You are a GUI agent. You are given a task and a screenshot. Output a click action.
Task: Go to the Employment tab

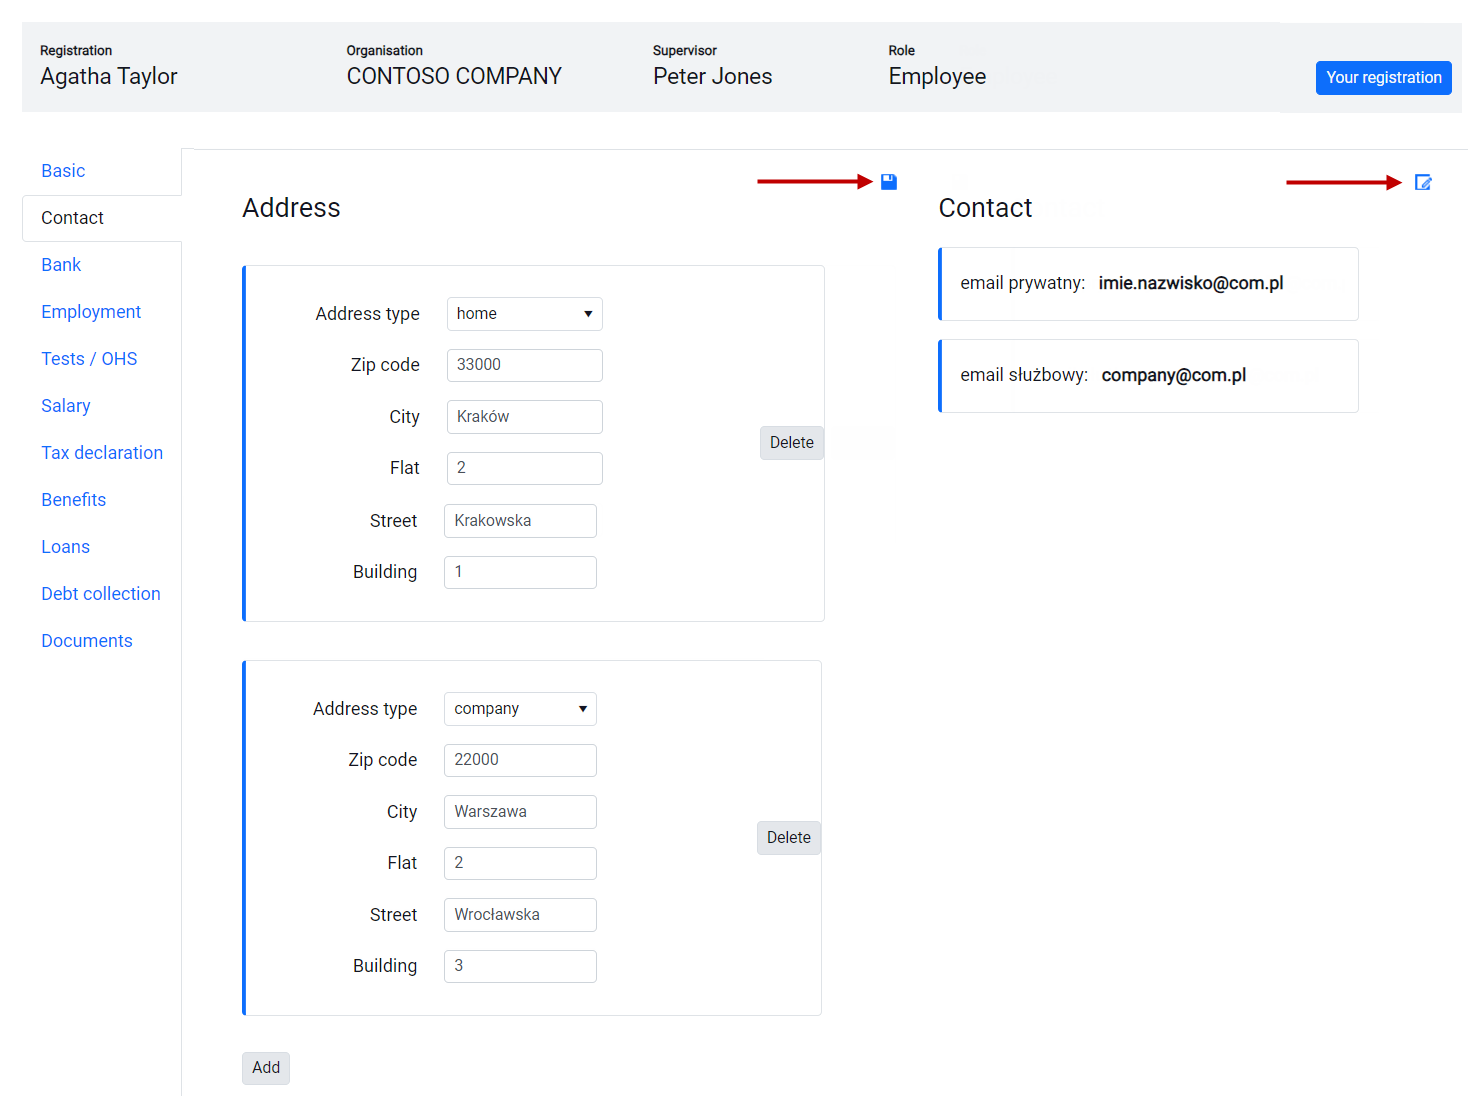click(91, 312)
